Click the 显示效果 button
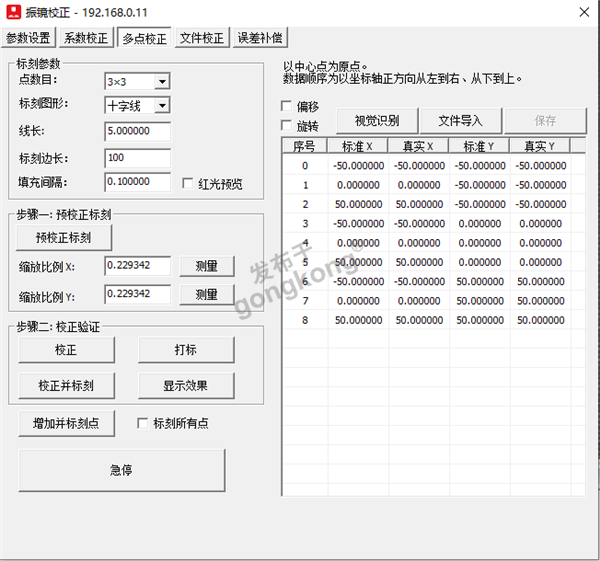This screenshot has height=561, width=600. pyautogui.click(x=186, y=386)
